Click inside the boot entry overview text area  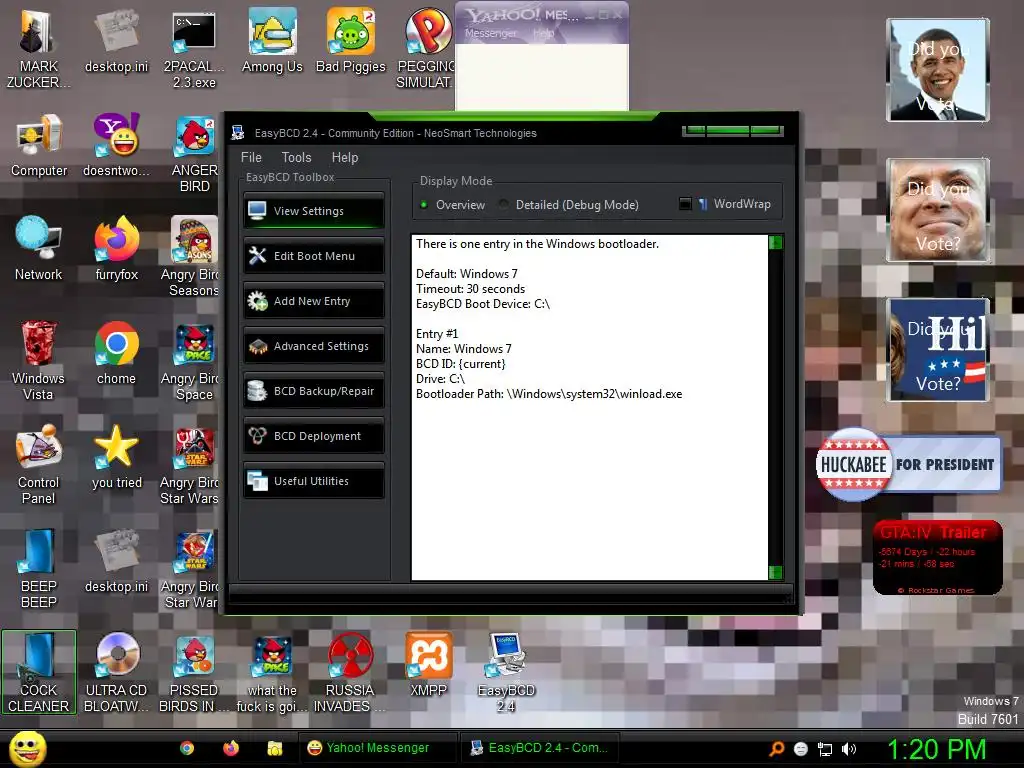pyautogui.click(x=590, y=407)
